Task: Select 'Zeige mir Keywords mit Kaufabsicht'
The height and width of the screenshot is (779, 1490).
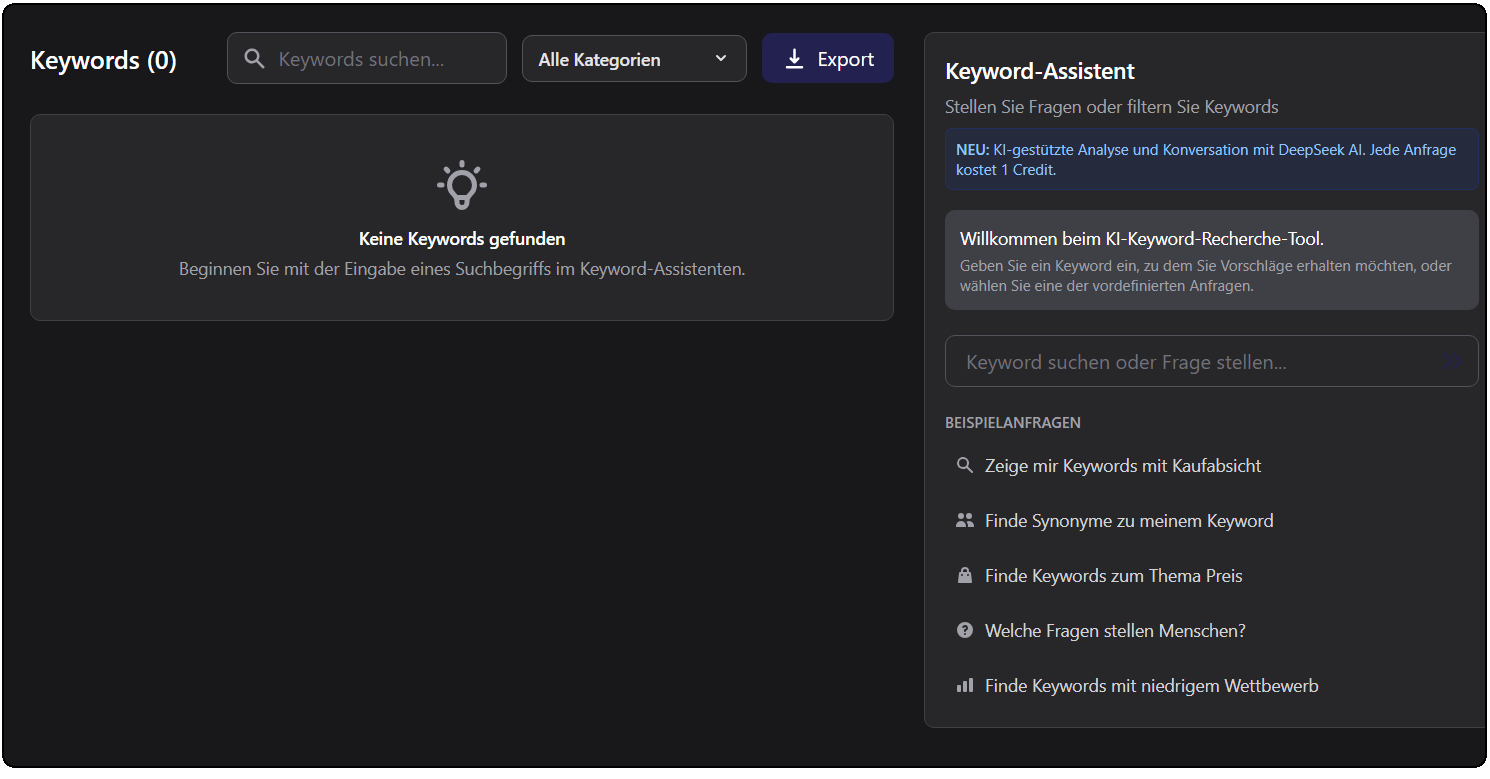Action: (x=1124, y=465)
